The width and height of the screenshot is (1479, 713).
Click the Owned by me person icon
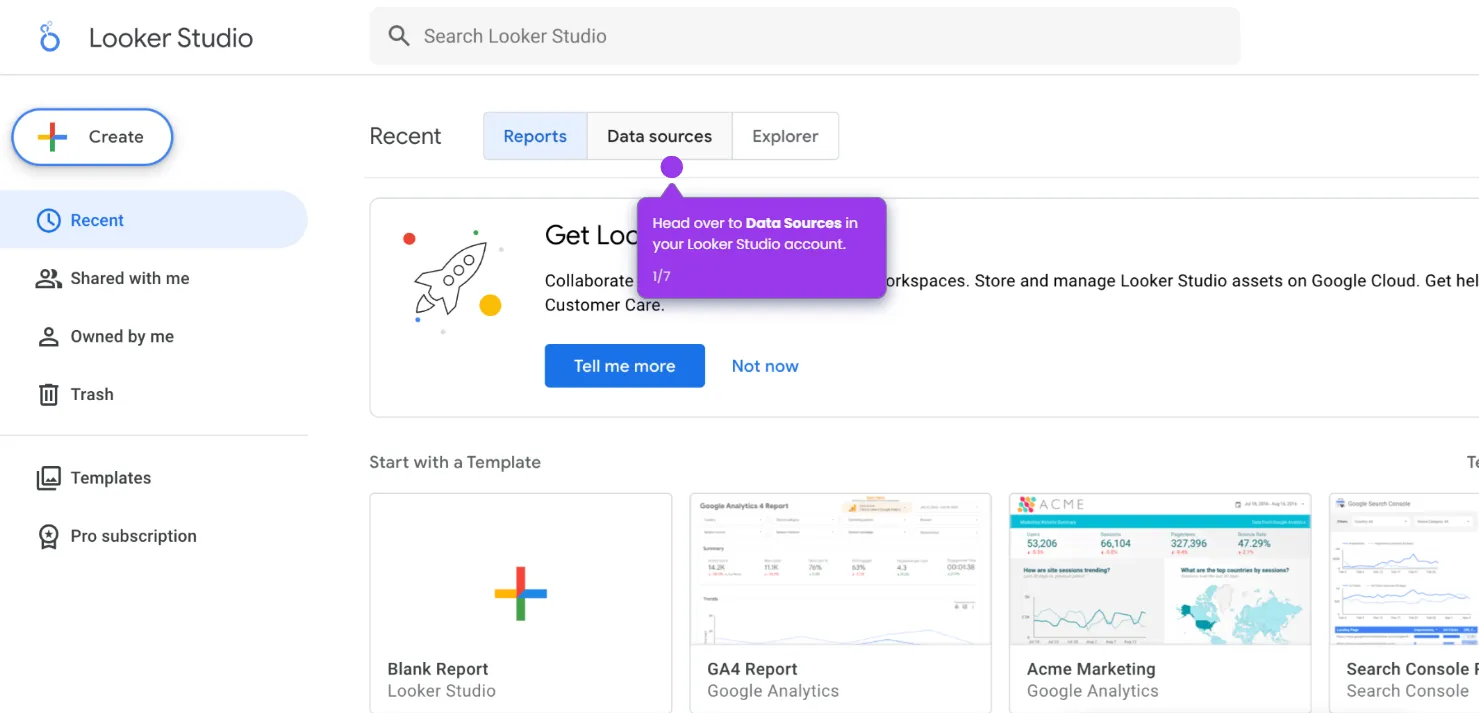tap(48, 336)
